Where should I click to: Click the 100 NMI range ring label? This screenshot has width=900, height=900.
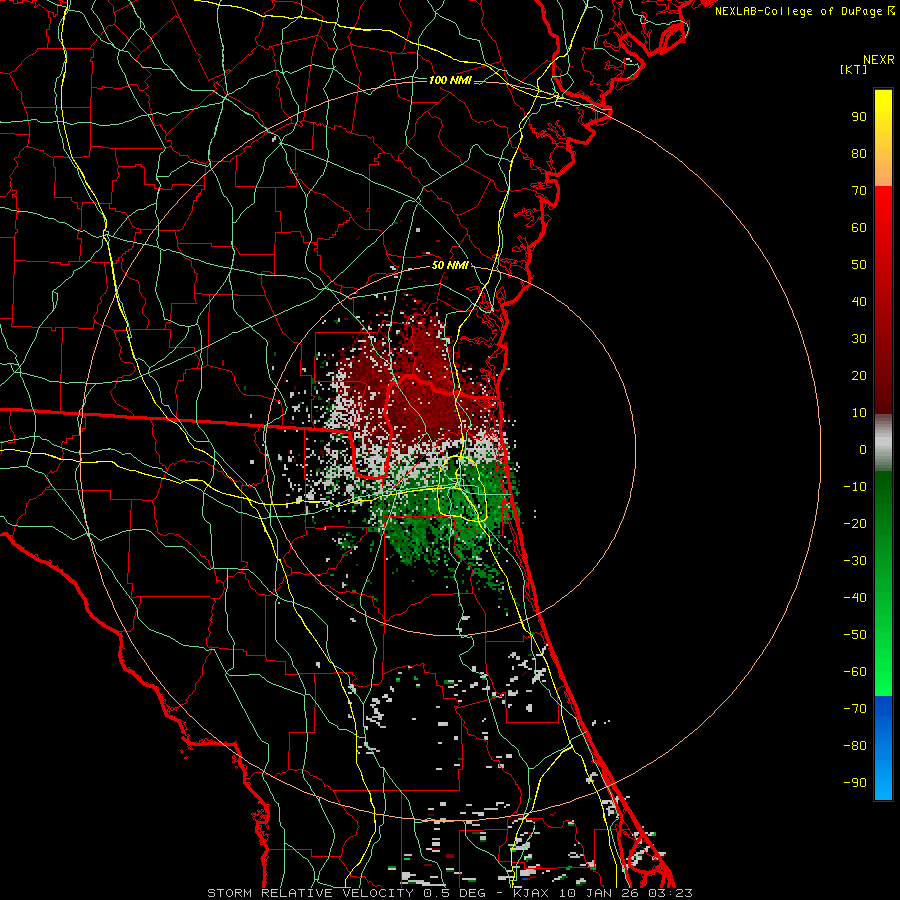pos(450,80)
